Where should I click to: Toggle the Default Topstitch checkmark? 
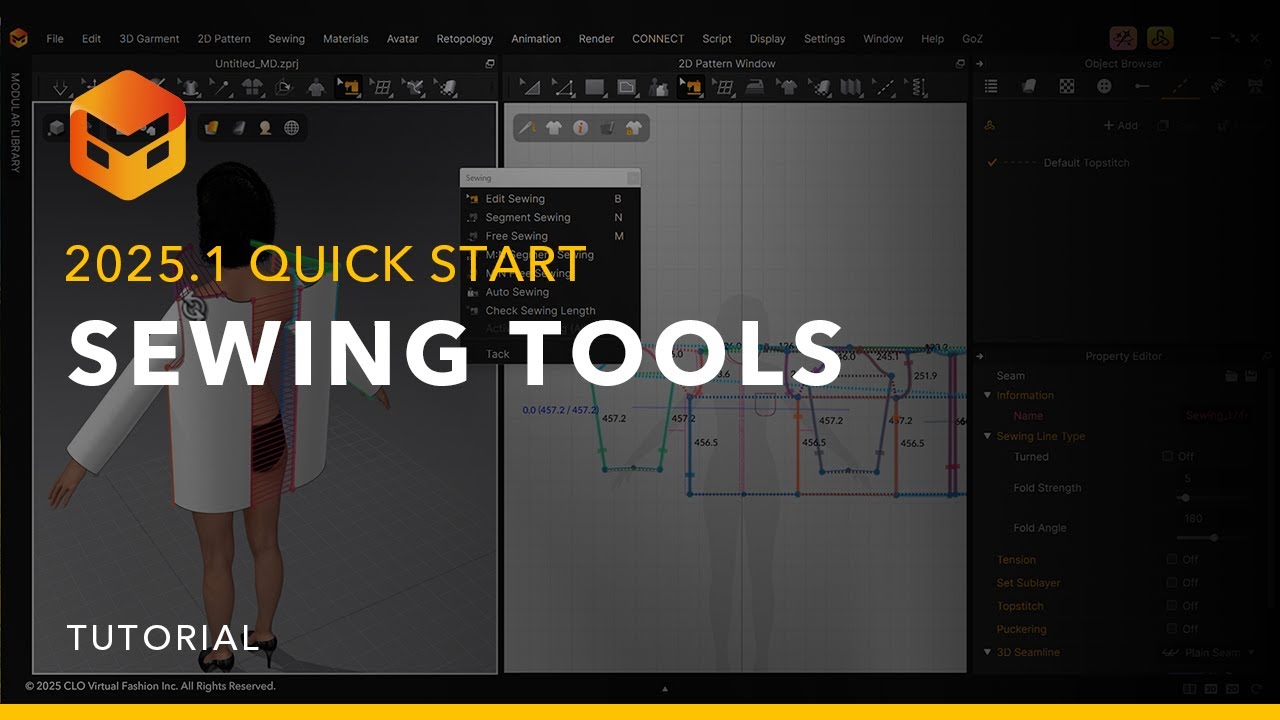992,162
